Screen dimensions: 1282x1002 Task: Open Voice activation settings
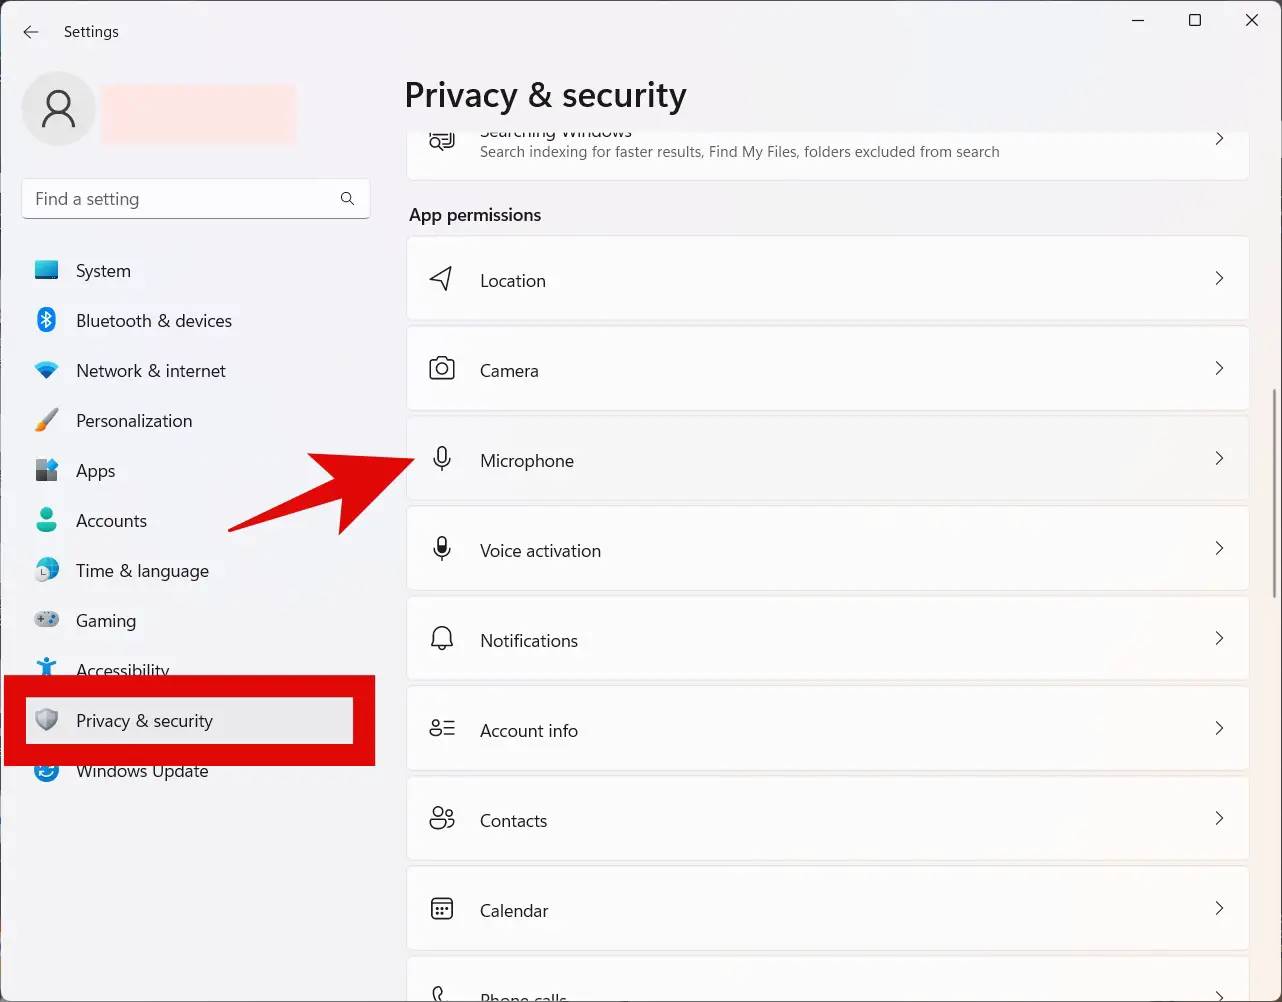[x=828, y=549]
